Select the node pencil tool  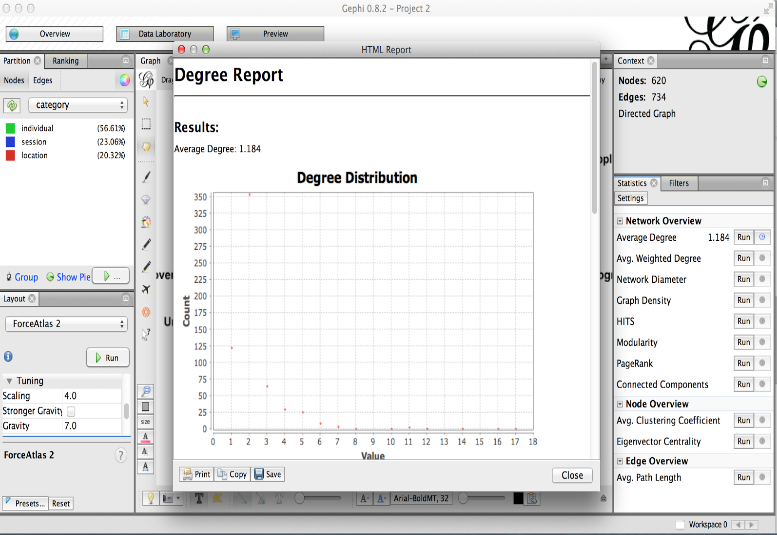point(146,244)
